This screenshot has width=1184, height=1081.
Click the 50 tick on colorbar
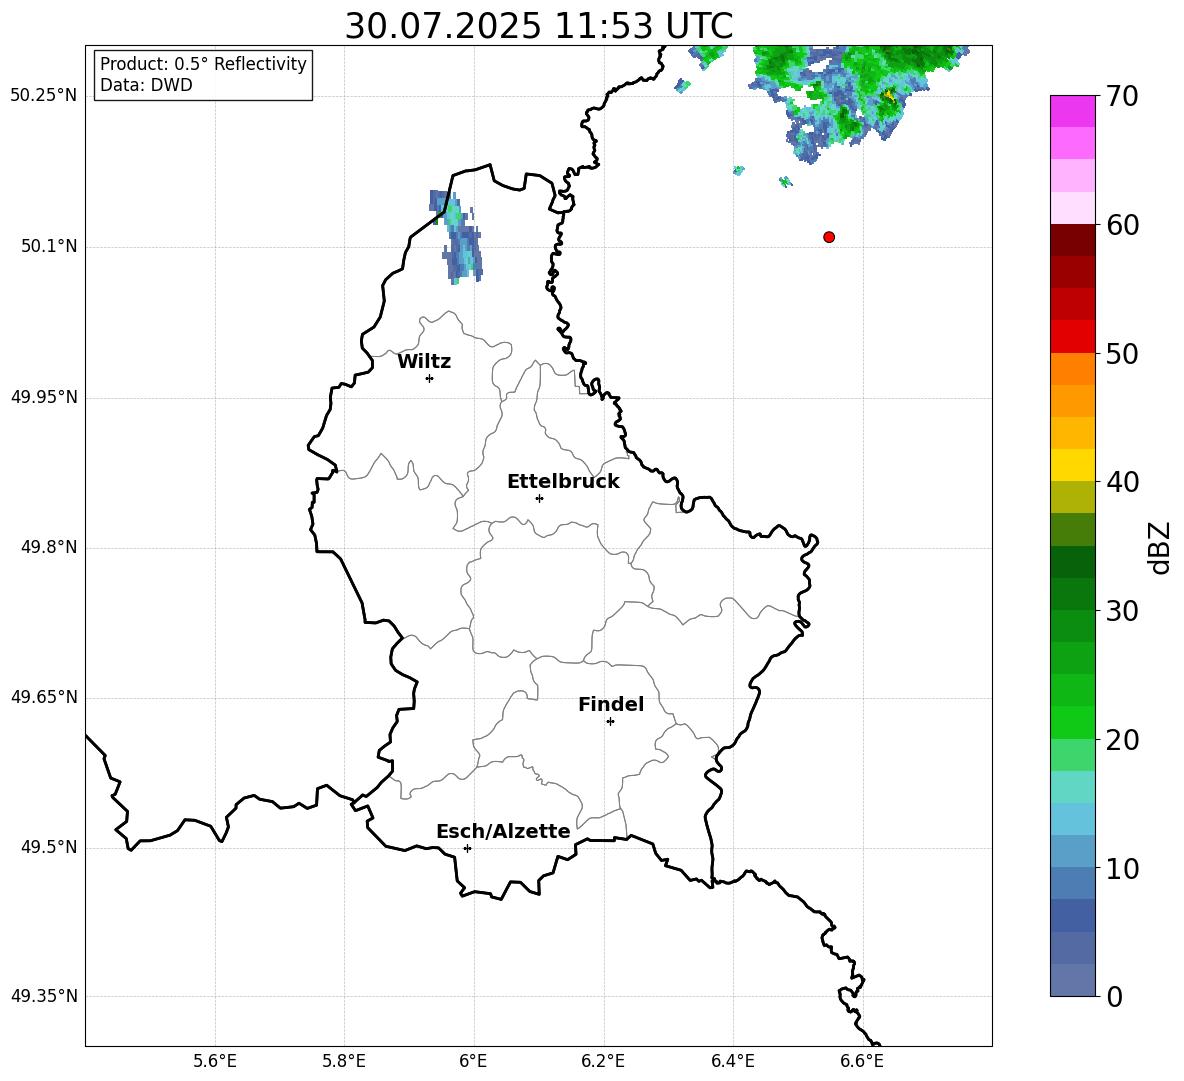(1122, 354)
